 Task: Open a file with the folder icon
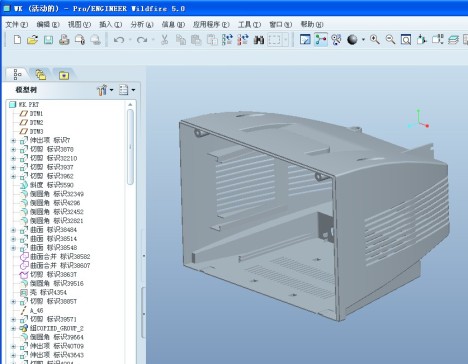32,40
